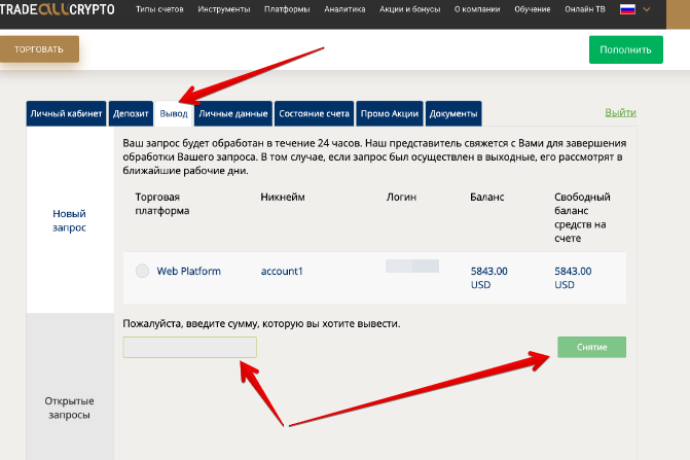Open the Типы счетов menu
690x460 pixels.
[x=159, y=9]
